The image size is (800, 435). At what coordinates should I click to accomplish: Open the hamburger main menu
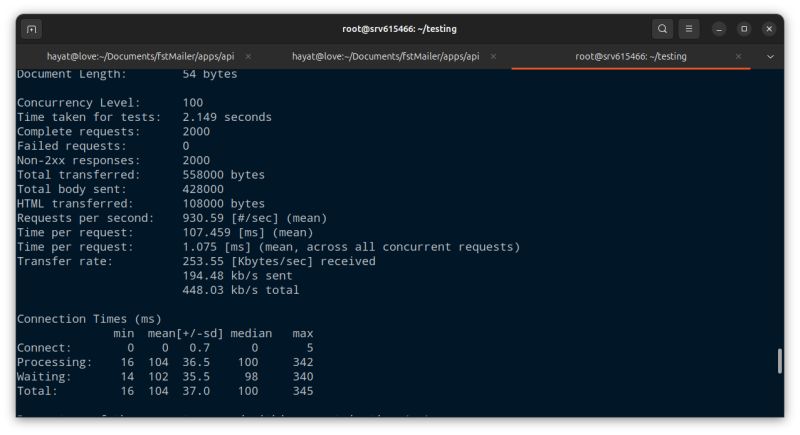[689, 29]
